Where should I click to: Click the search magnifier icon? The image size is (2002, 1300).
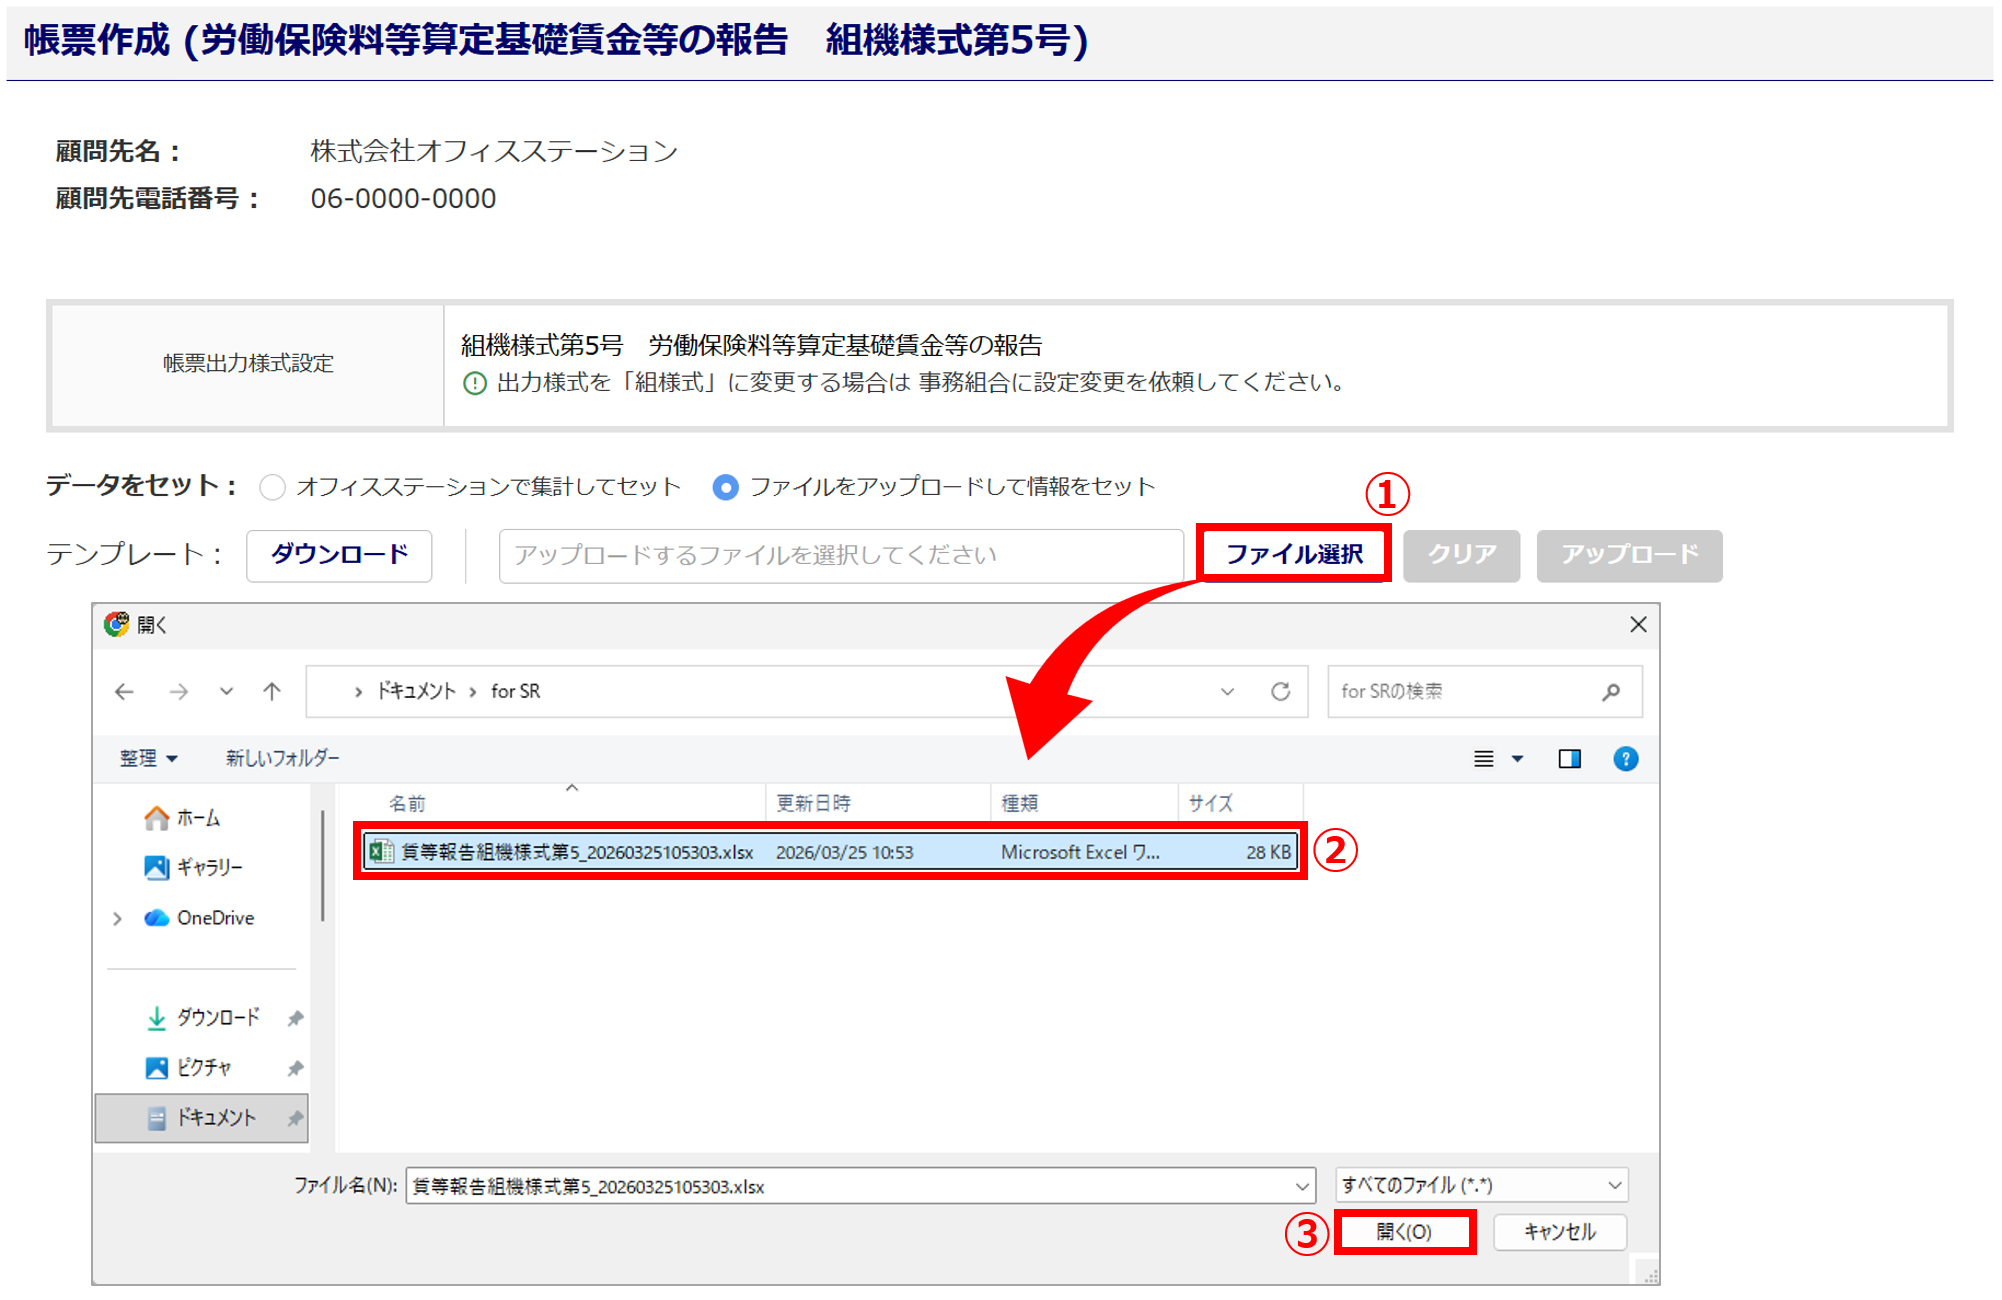[x=1610, y=691]
